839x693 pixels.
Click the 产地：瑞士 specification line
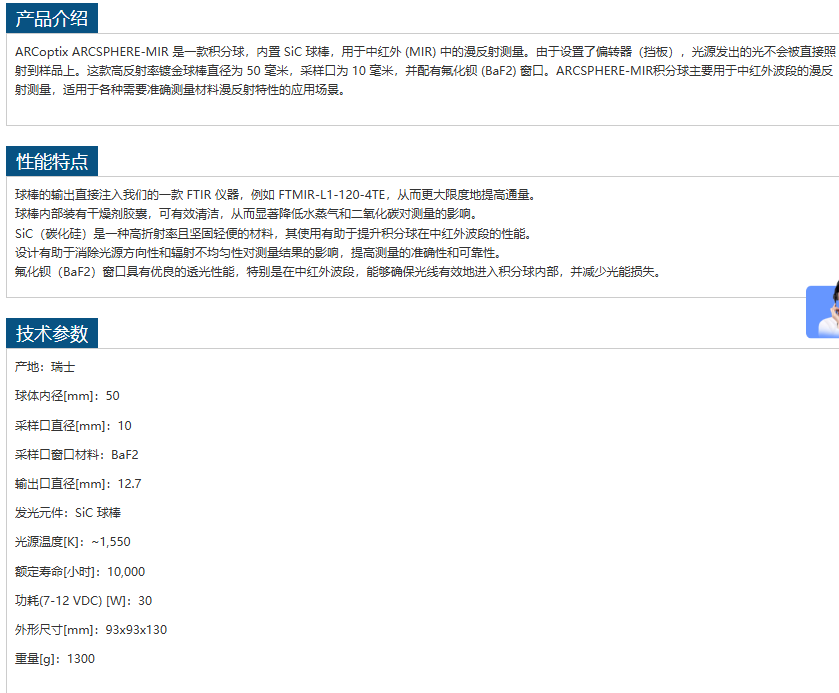pos(45,367)
